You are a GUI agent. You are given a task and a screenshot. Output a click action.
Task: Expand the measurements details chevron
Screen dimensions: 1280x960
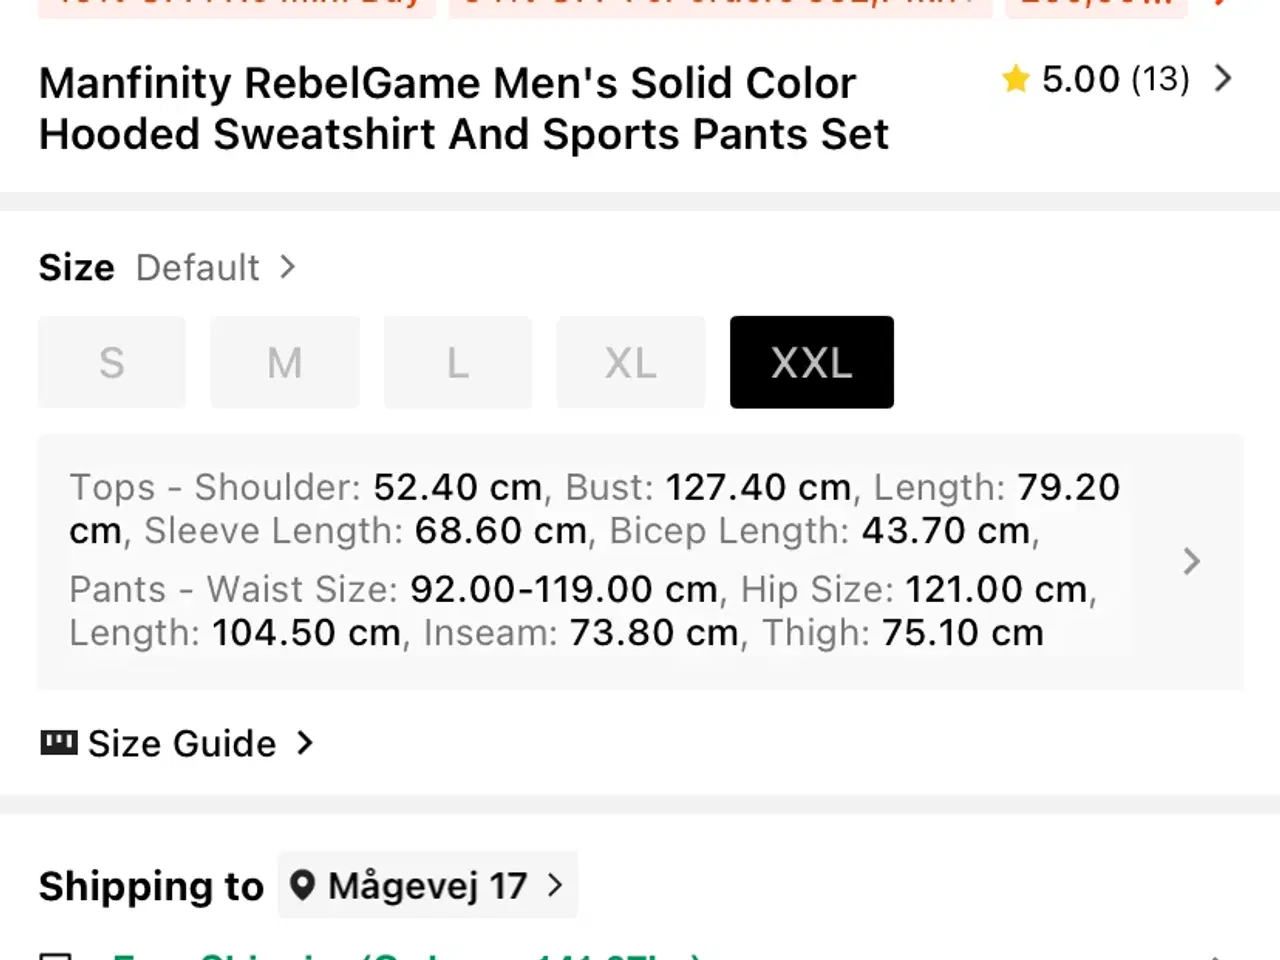(x=1191, y=561)
